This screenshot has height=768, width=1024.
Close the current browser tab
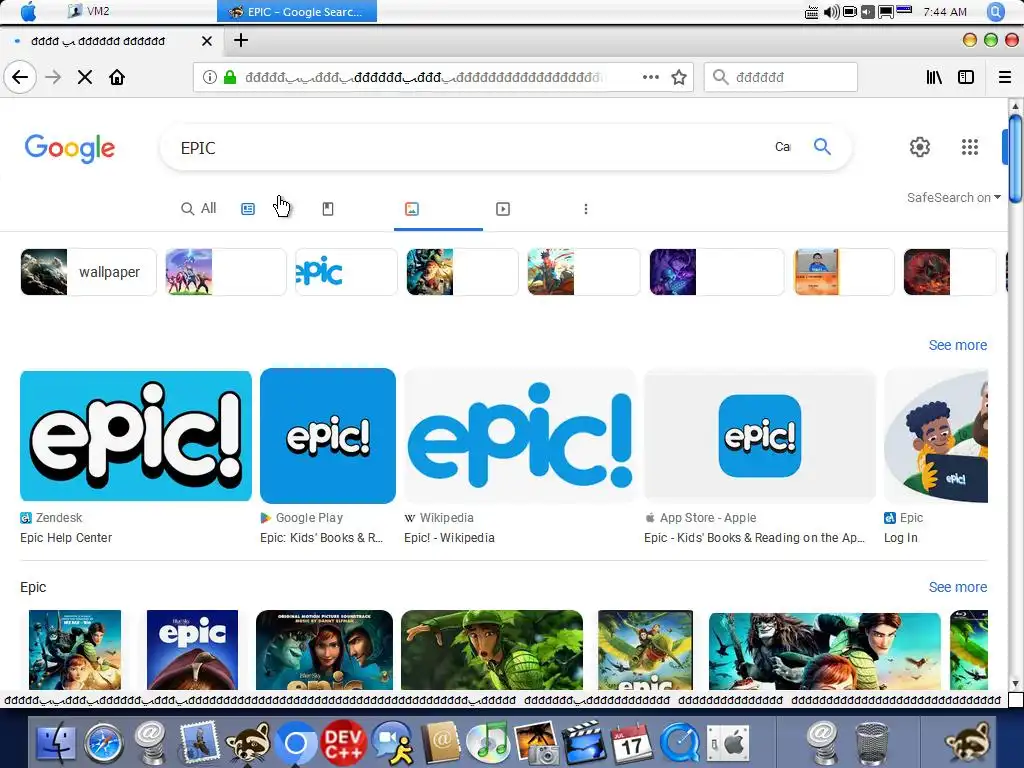tap(207, 41)
